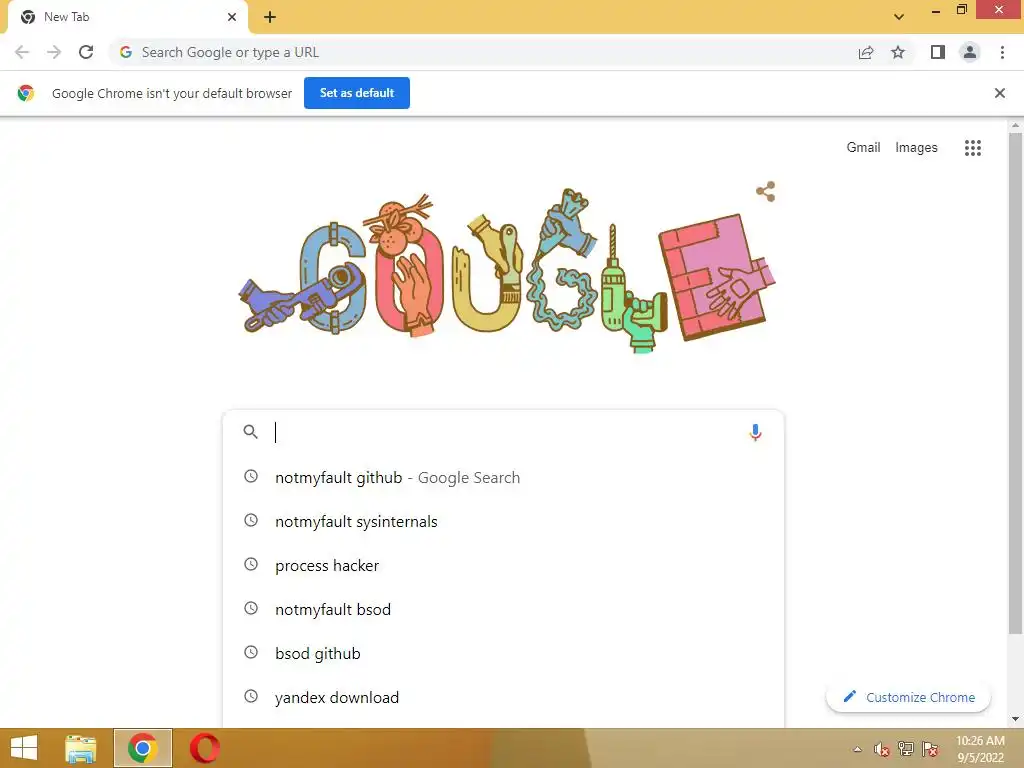Screen dimensions: 1024x768
Task: Click the magnifier search icon
Action: [x=250, y=432]
